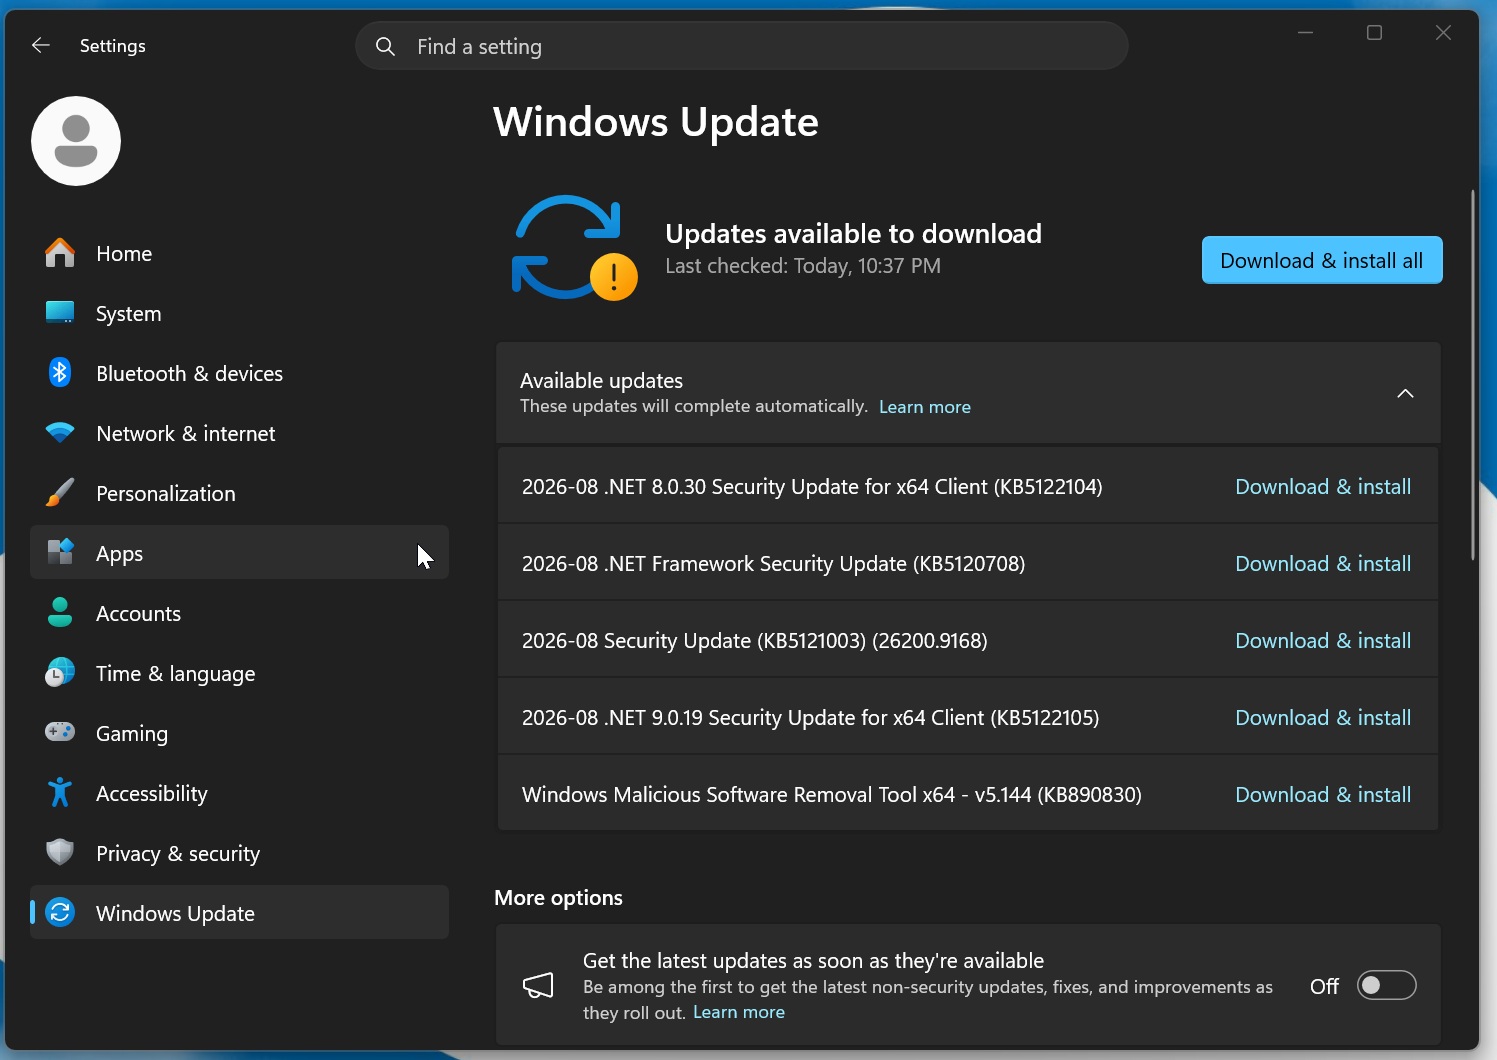Click the Time & language globe icon
Image resolution: width=1497 pixels, height=1060 pixels.
[x=60, y=673]
